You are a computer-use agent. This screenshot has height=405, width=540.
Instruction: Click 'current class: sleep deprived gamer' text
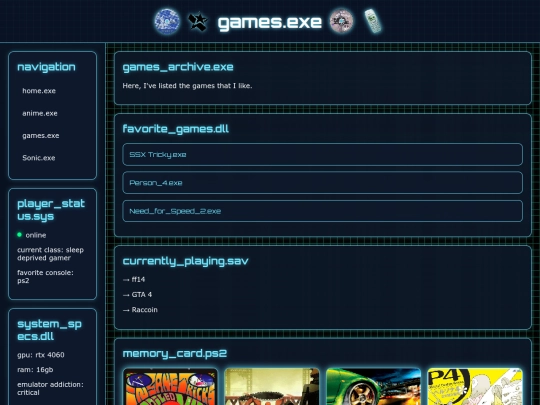coord(51,254)
